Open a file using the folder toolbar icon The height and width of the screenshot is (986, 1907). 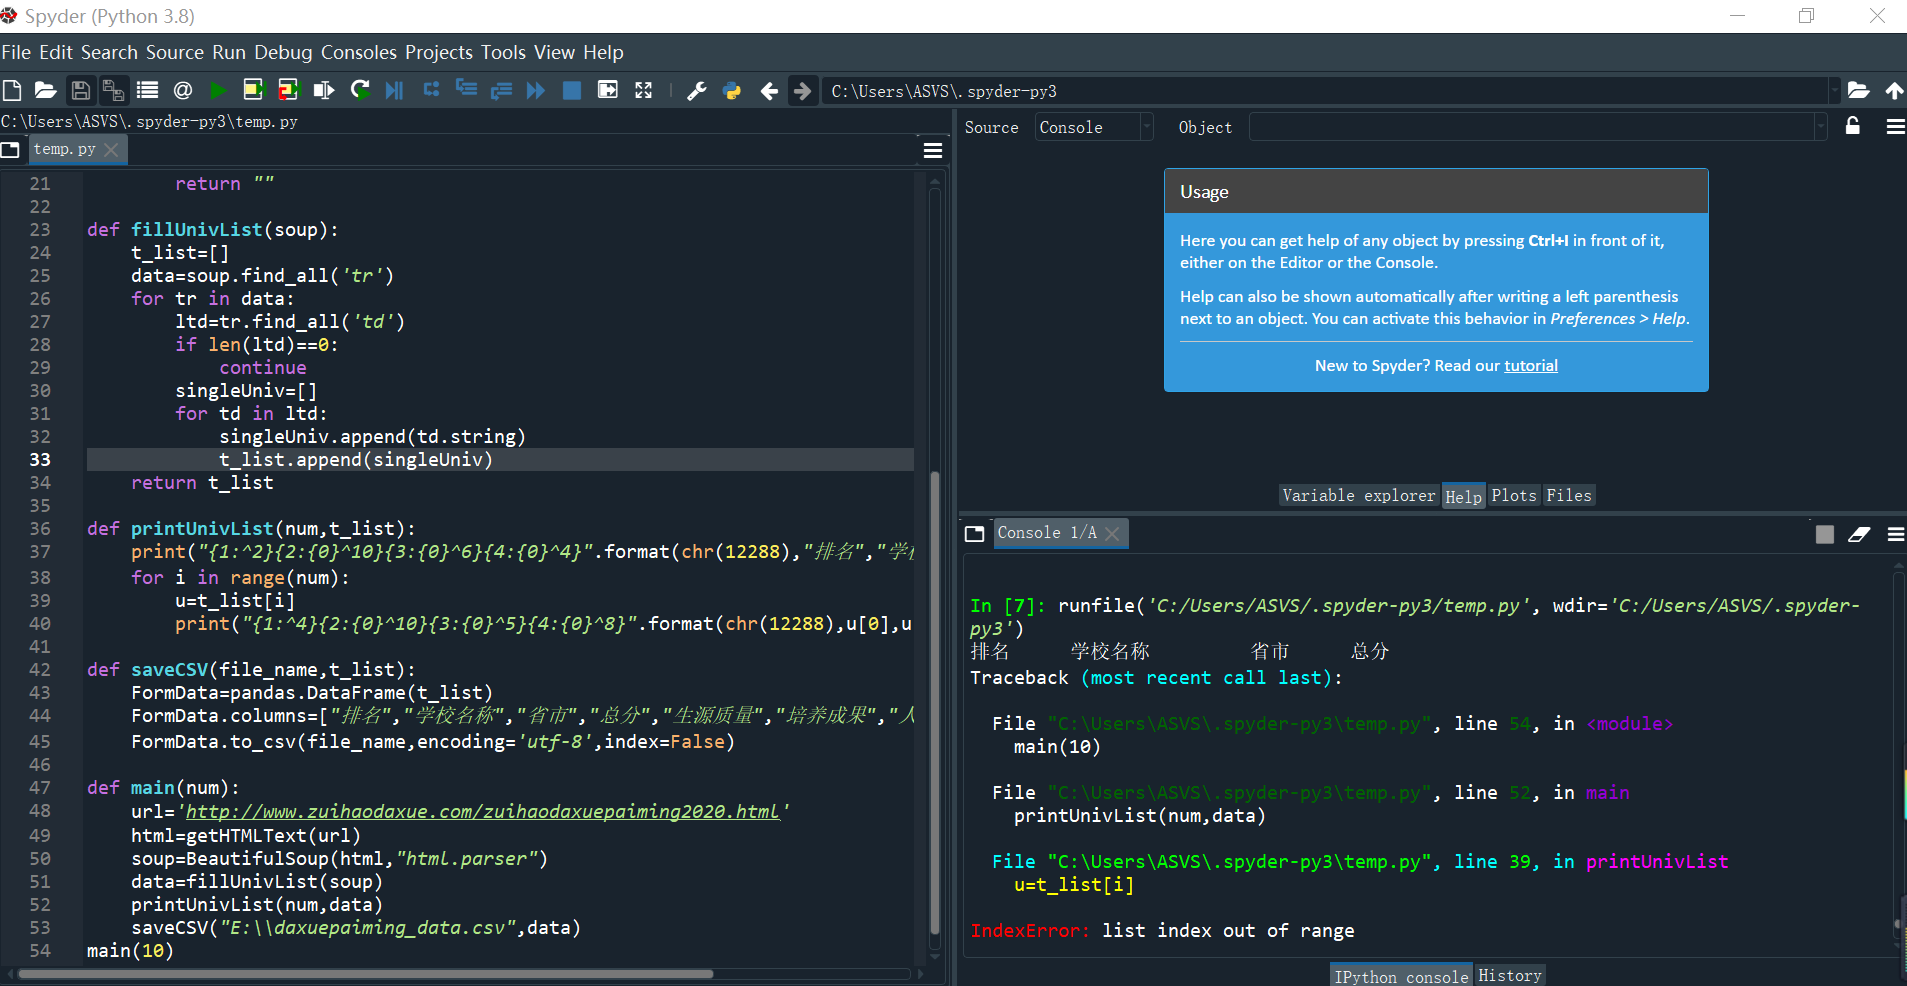[45, 91]
